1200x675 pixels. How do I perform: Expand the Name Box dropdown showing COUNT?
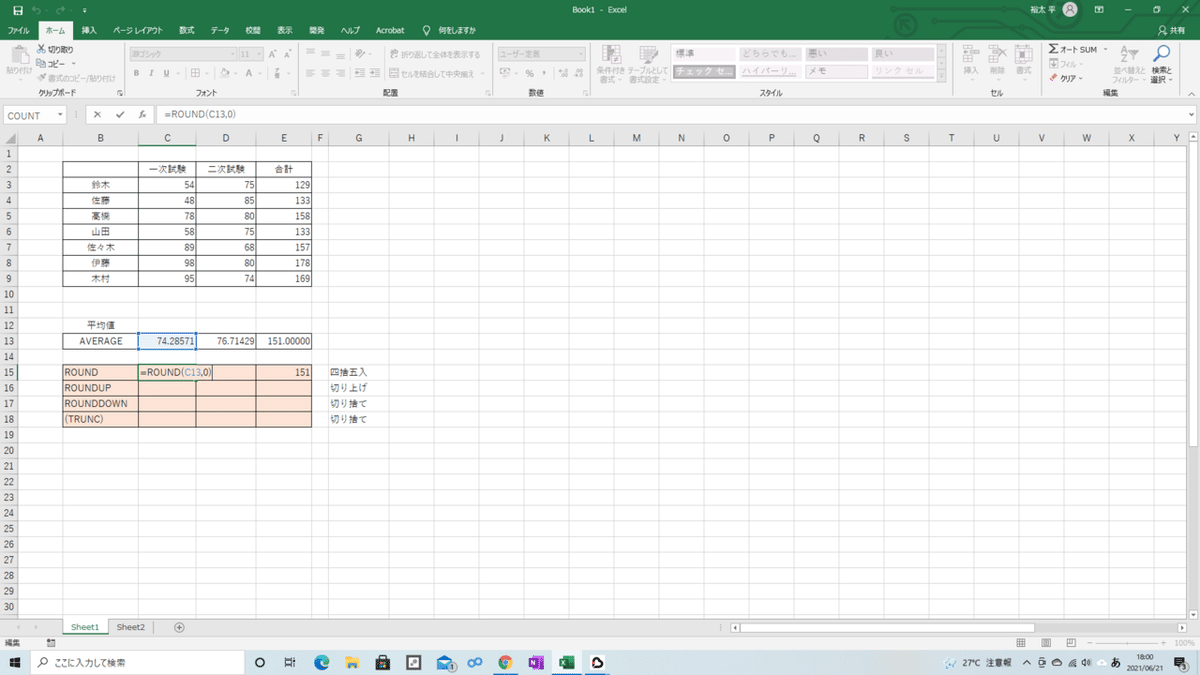pyautogui.click(x=61, y=115)
